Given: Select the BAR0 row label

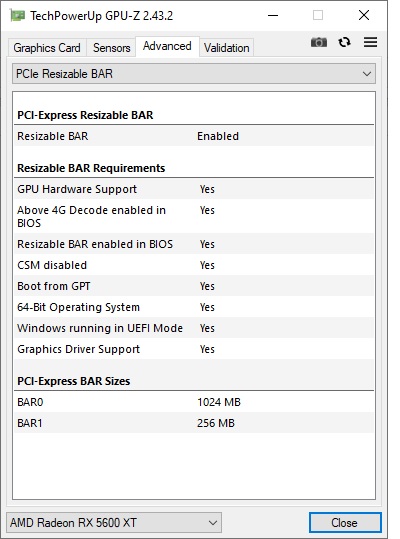Looking at the screenshot, I should 30,402.
